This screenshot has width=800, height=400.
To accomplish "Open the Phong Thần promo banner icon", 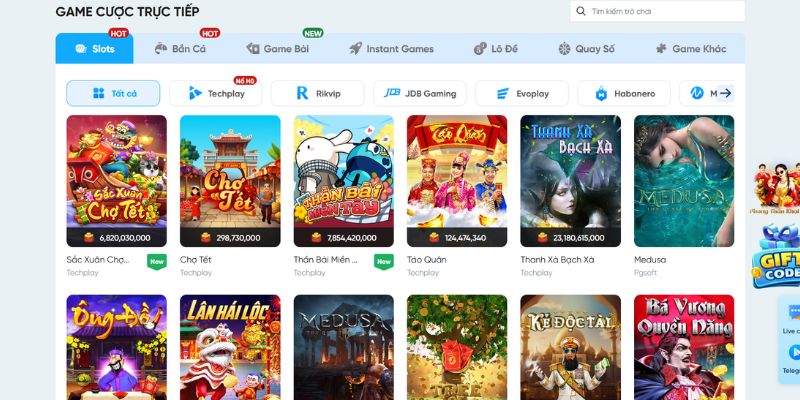I will pyautogui.click(x=777, y=189).
